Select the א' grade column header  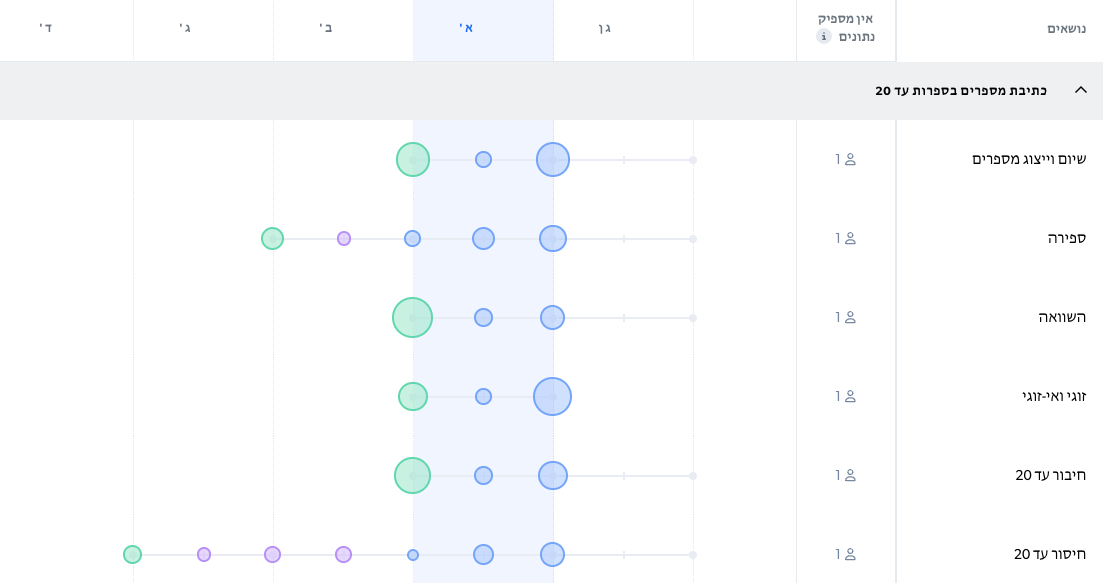click(x=466, y=28)
